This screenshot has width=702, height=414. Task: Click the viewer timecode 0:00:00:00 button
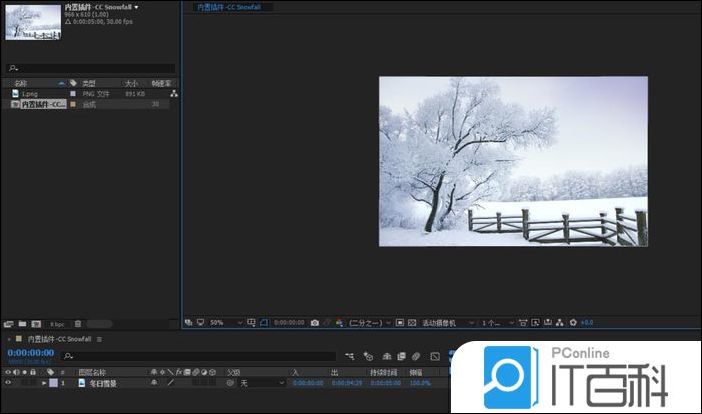click(289, 323)
